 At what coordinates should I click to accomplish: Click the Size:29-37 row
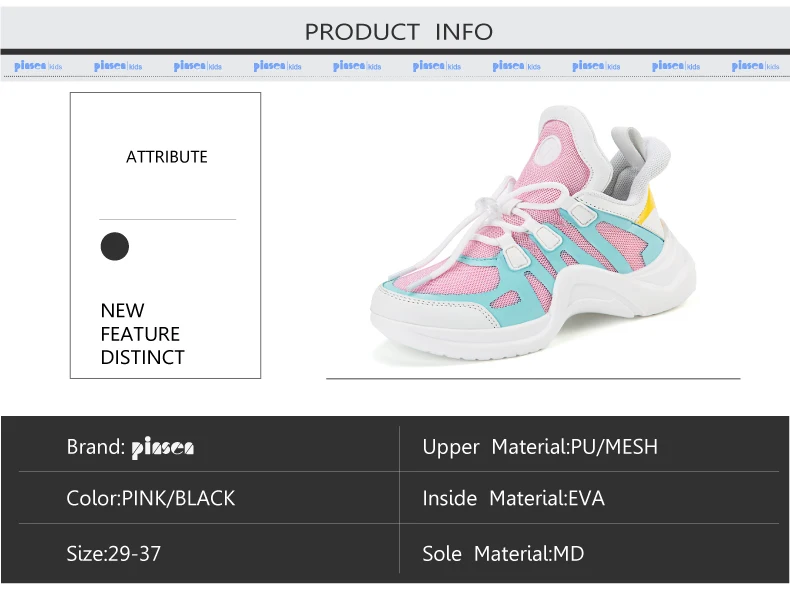pyautogui.click(x=209, y=553)
